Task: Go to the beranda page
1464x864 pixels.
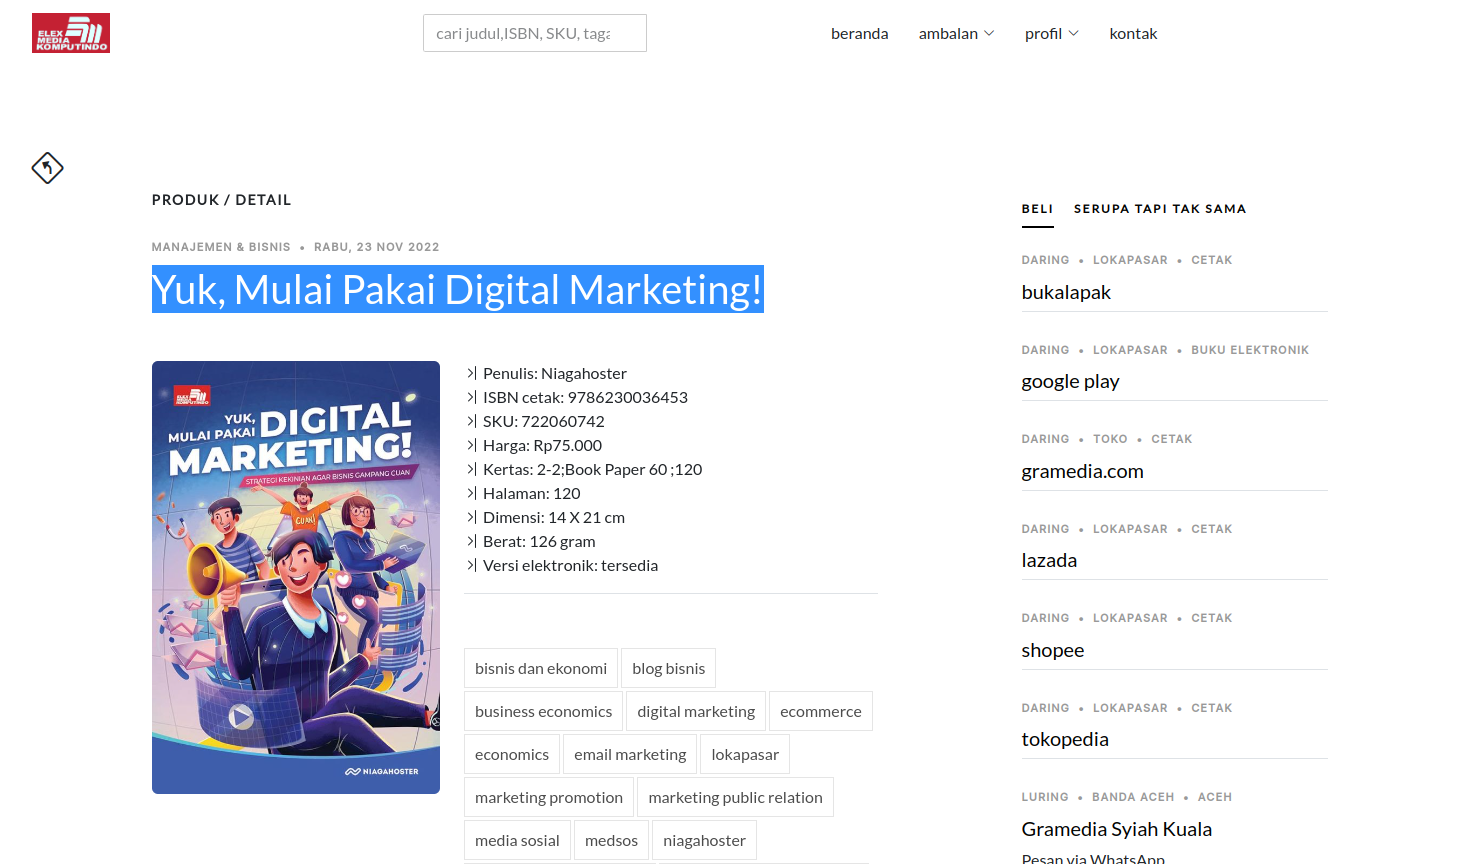Action: (x=859, y=33)
